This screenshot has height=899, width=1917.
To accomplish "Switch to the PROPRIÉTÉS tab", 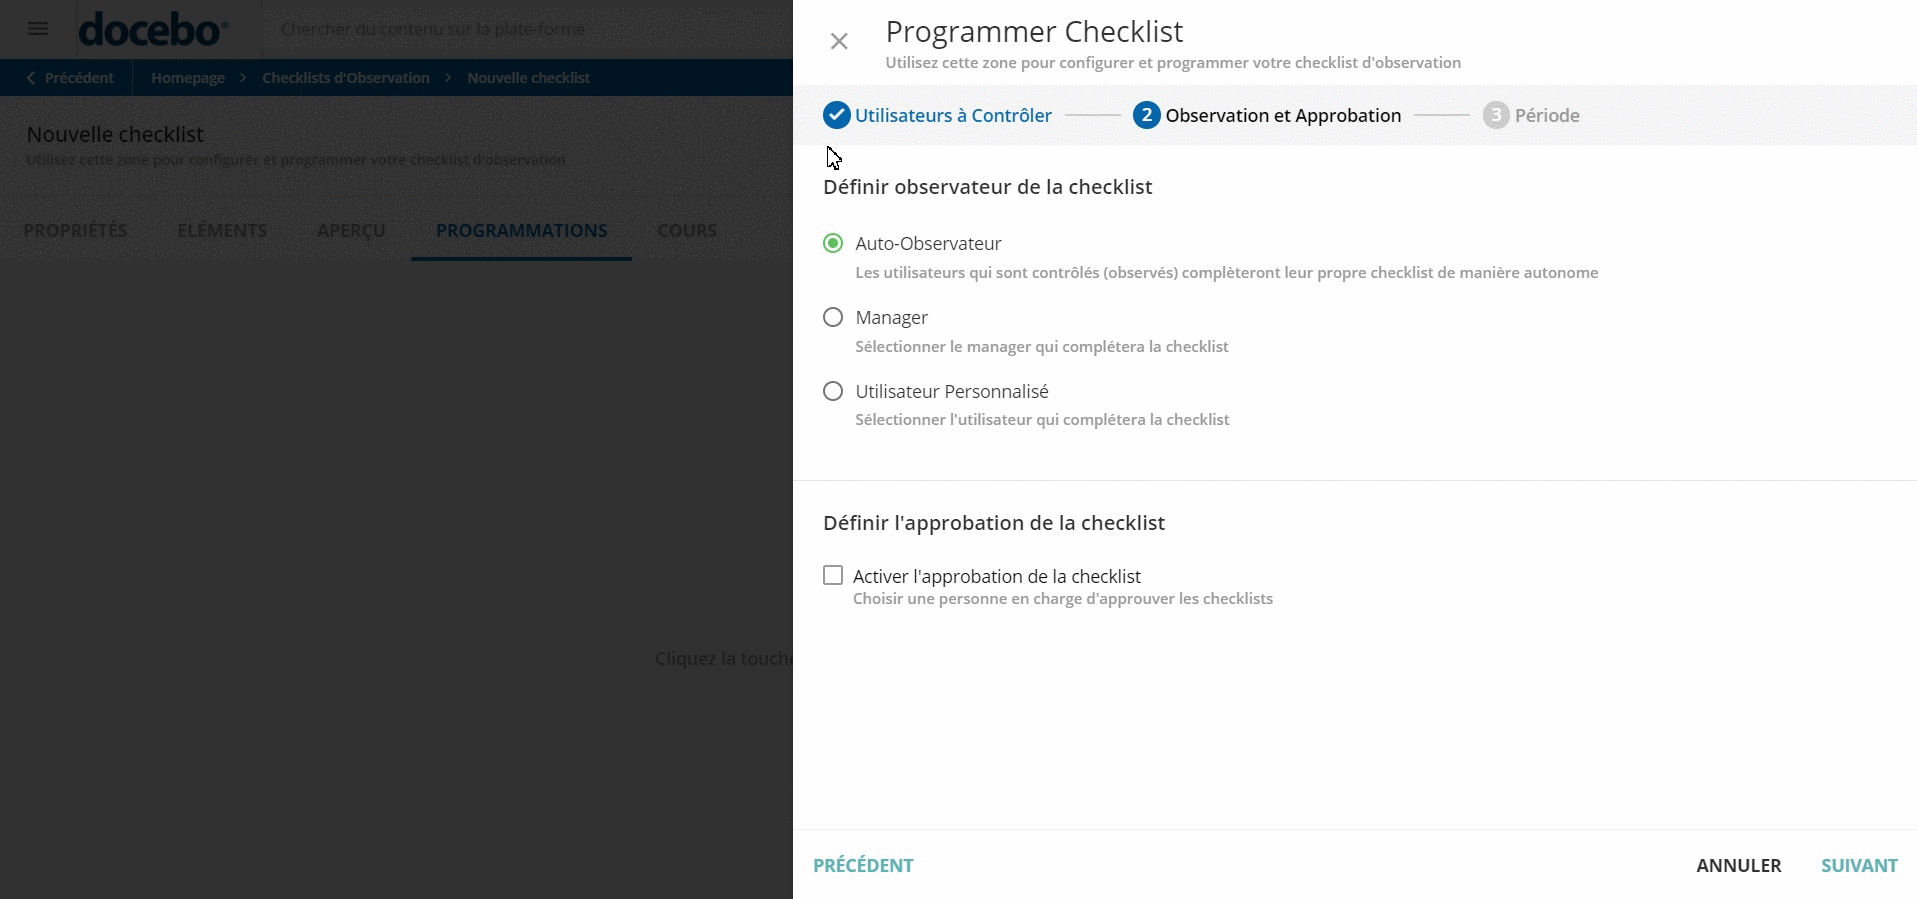I will [75, 230].
